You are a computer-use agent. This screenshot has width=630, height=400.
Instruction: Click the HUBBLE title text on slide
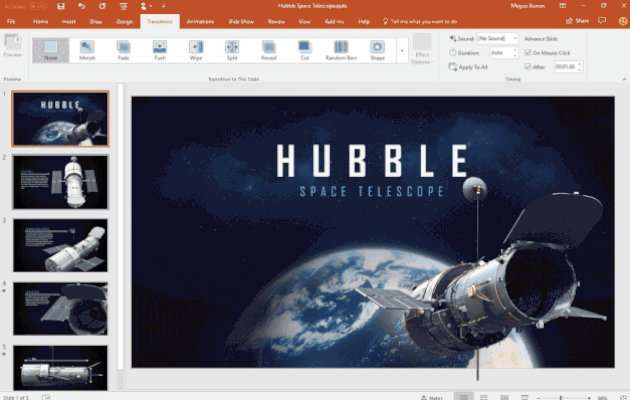click(372, 161)
